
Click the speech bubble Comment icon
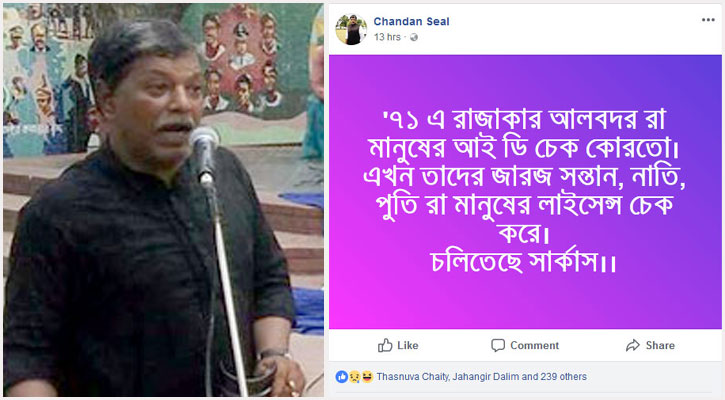[x=498, y=345]
